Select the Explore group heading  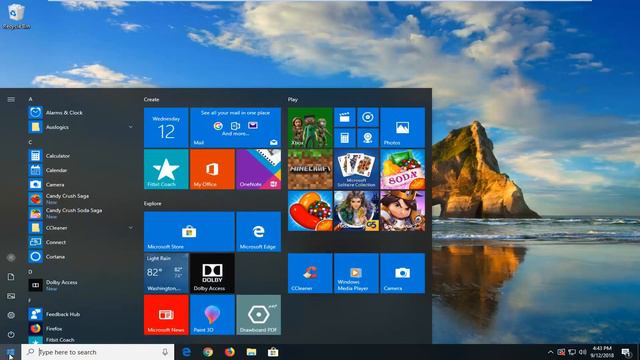(153, 203)
